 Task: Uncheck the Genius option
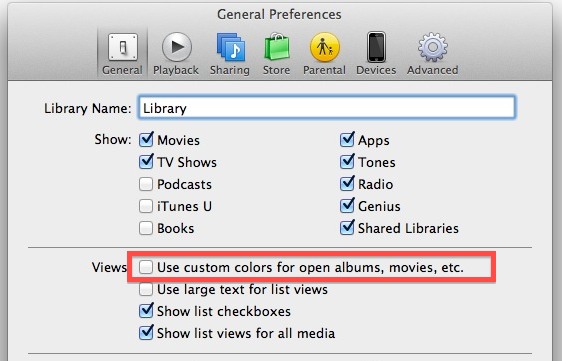point(347,206)
